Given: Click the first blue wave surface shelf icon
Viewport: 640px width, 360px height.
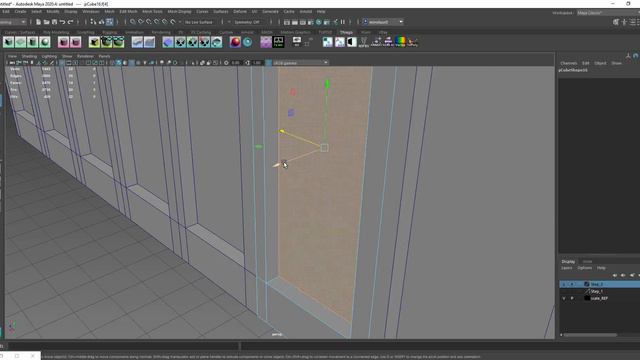Looking at the screenshot, I should [137, 42].
